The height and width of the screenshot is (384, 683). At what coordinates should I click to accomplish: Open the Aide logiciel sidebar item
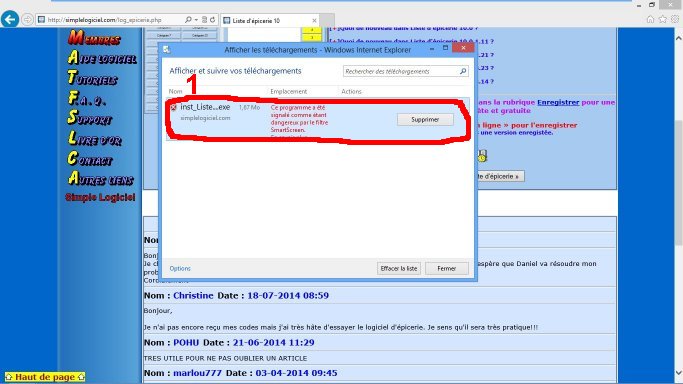(102, 57)
